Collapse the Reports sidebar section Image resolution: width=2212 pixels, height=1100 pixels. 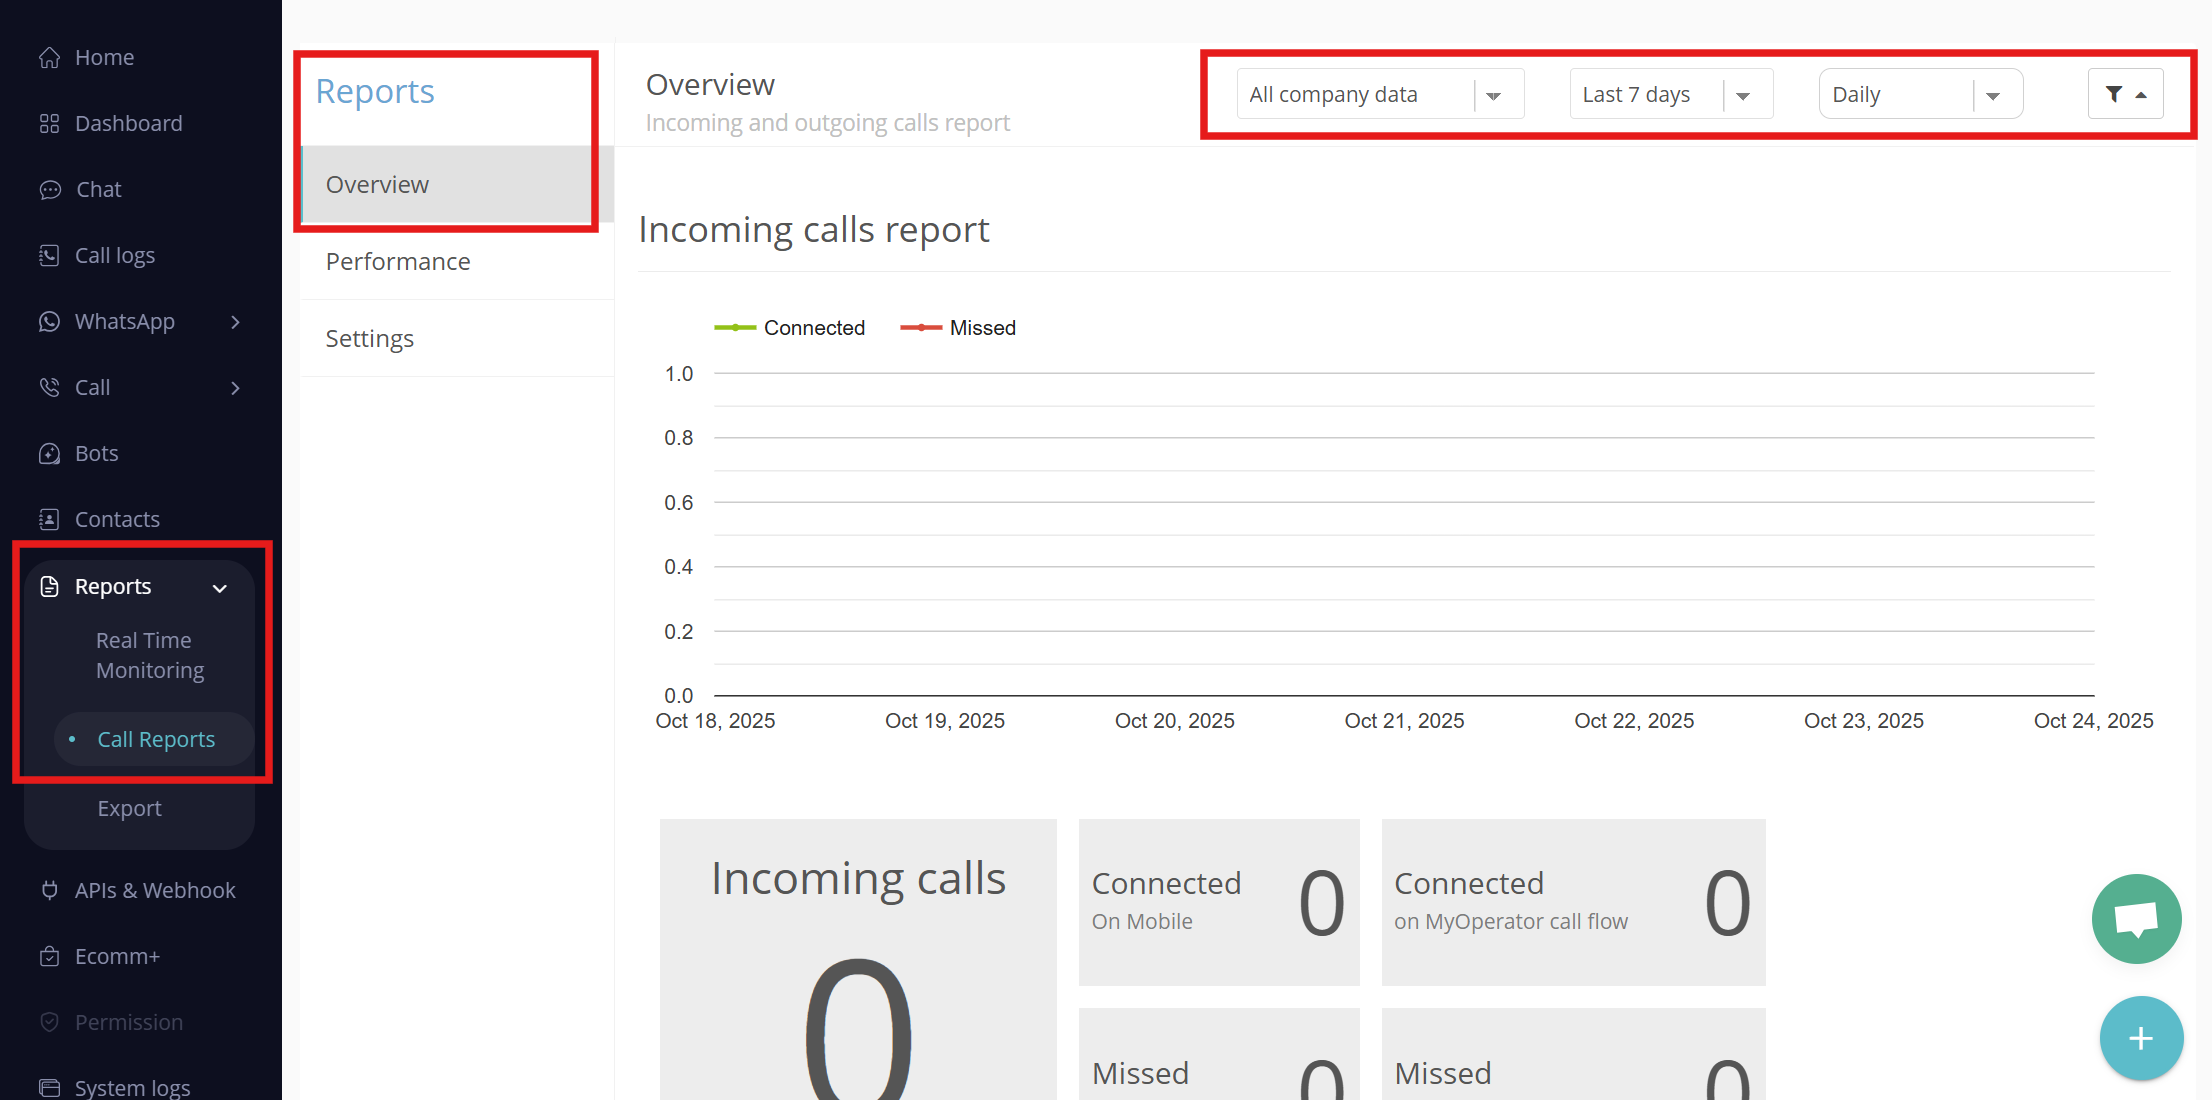pyautogui.click(x=220, y=588)
